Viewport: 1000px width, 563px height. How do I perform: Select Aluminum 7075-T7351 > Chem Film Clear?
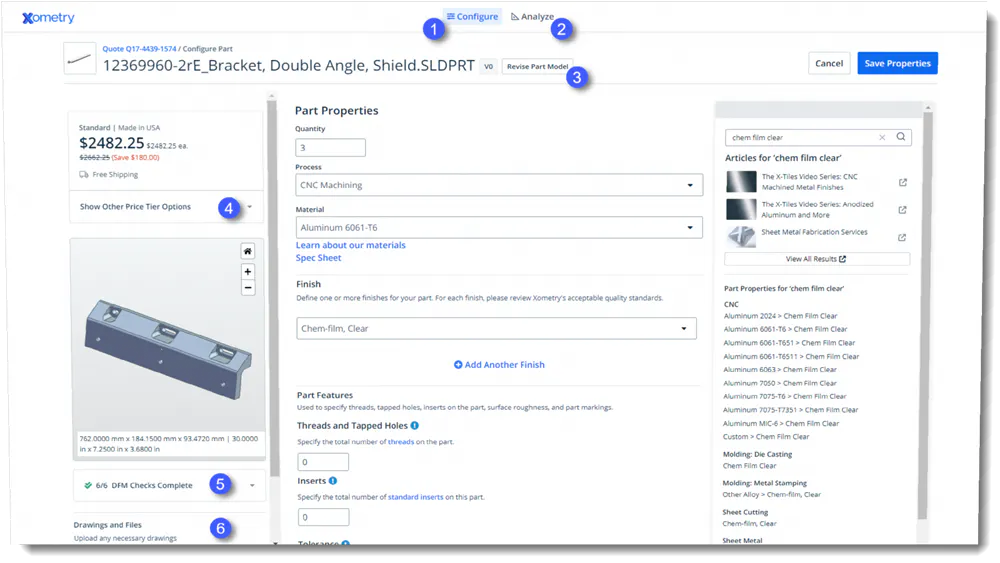click(790, 410)
